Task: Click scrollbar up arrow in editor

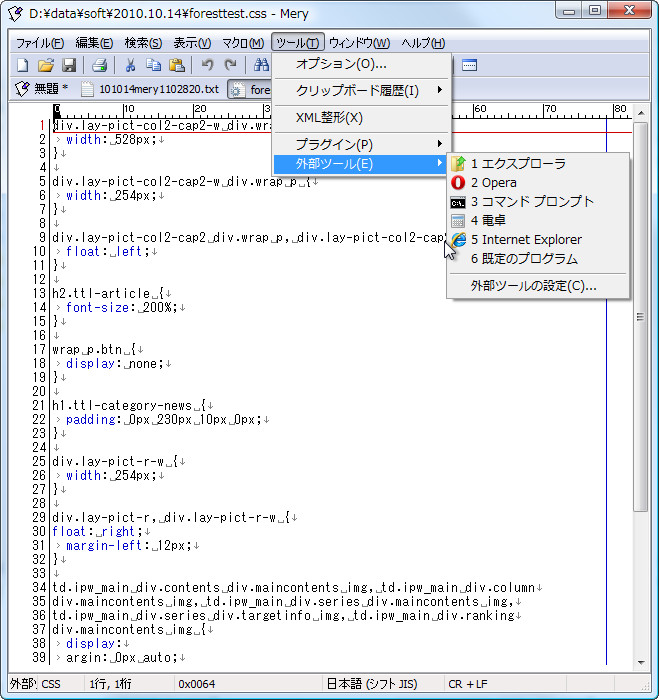Action: coord(641,113)
